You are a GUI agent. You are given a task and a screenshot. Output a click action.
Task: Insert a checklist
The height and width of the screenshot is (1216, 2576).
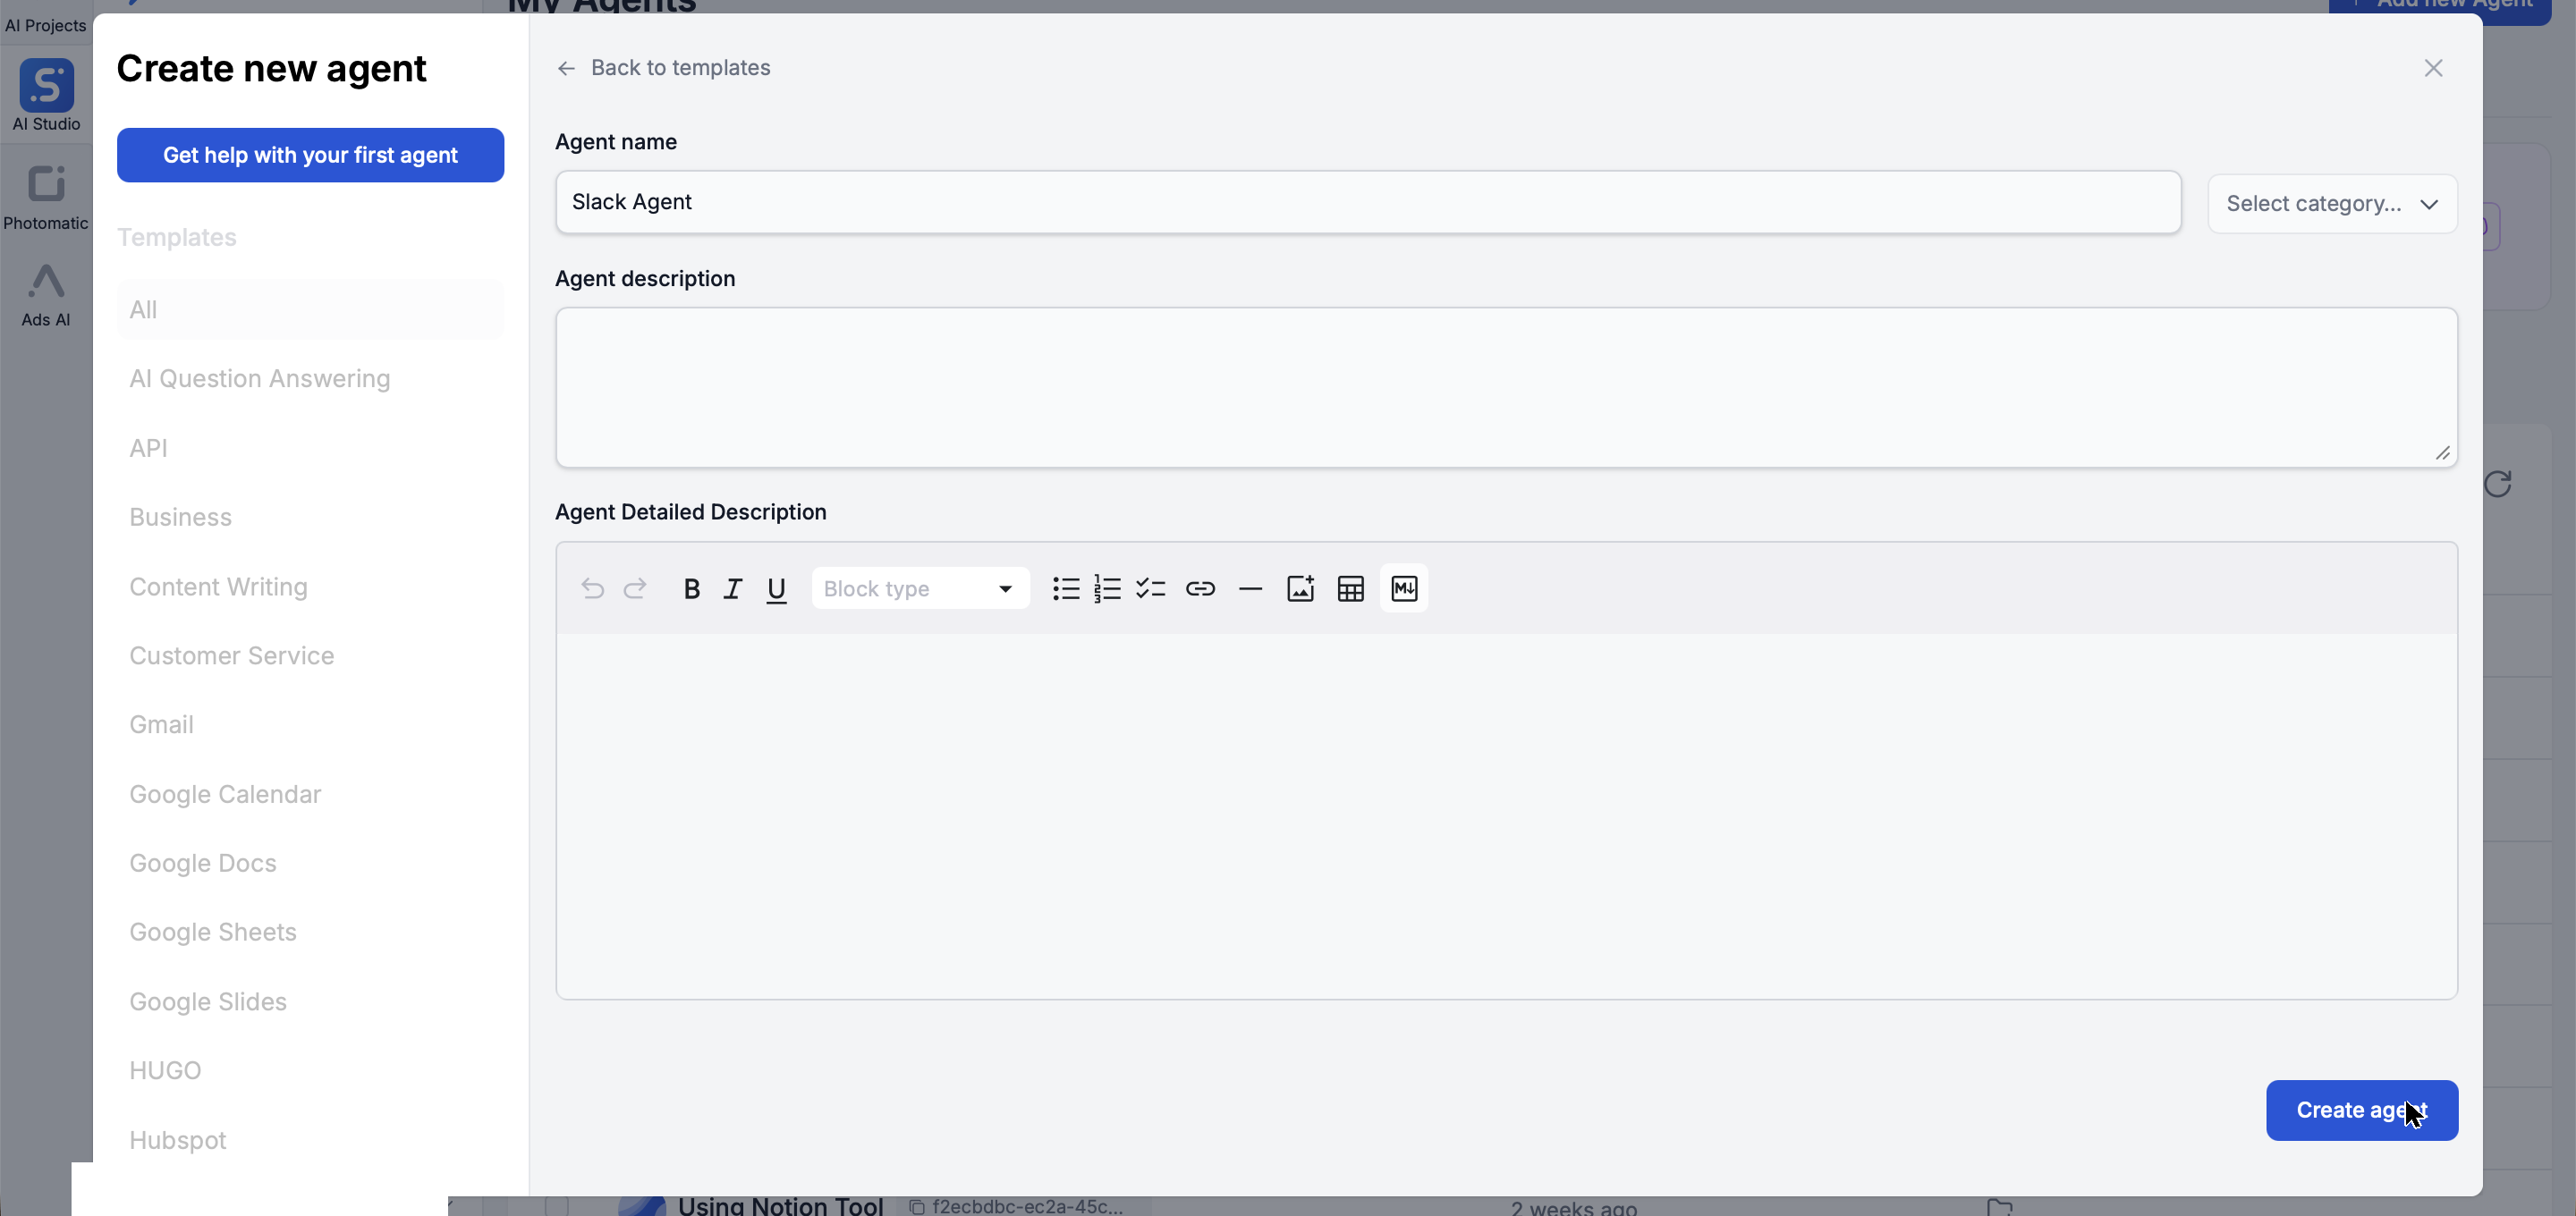[1151, 589]
